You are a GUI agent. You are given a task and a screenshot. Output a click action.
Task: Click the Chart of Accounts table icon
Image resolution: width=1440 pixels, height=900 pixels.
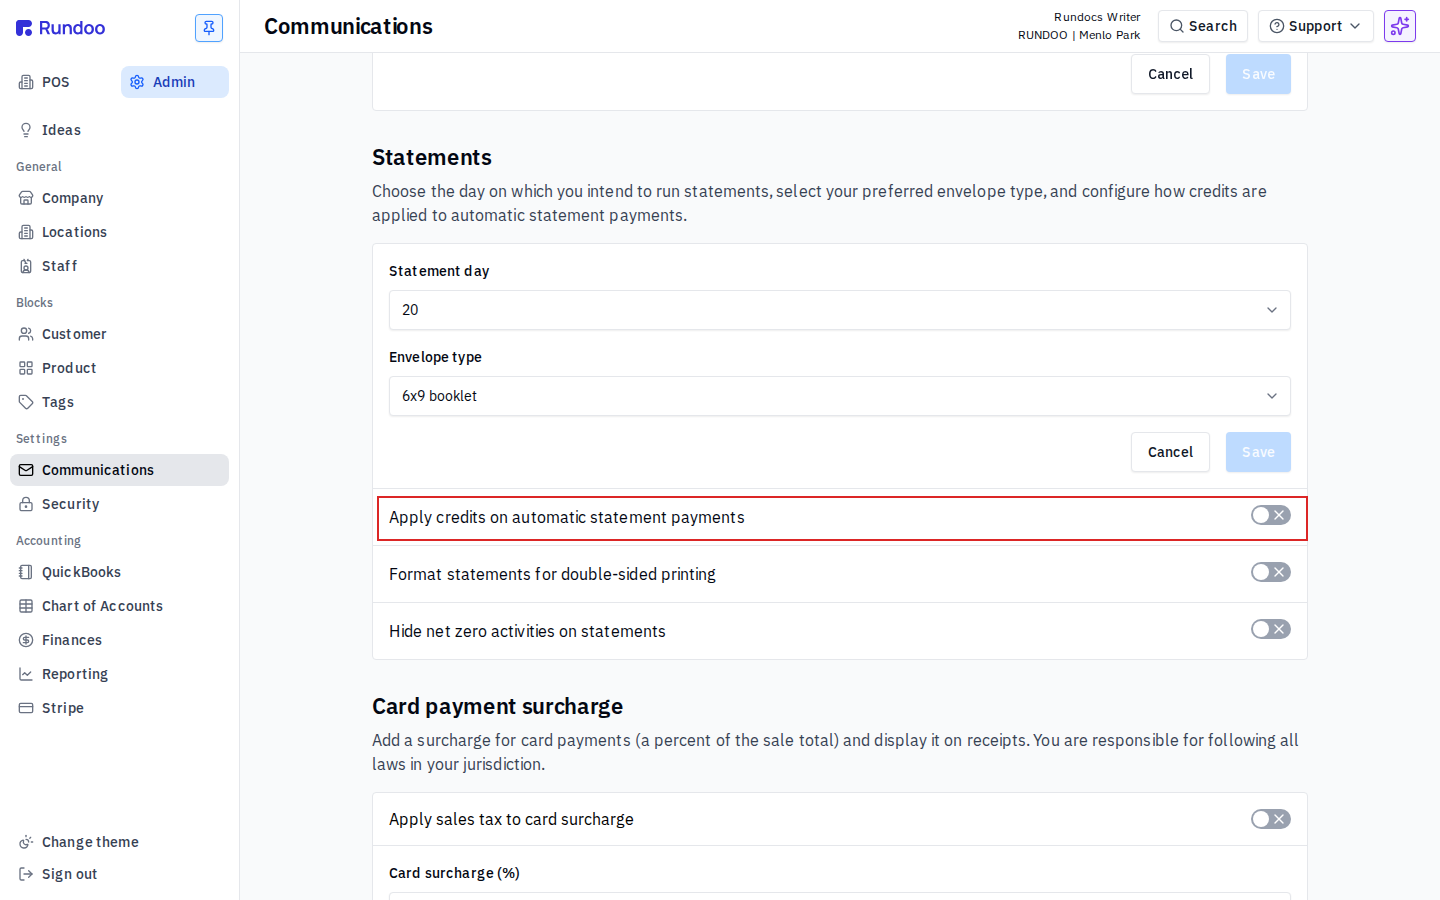[26, 606]
